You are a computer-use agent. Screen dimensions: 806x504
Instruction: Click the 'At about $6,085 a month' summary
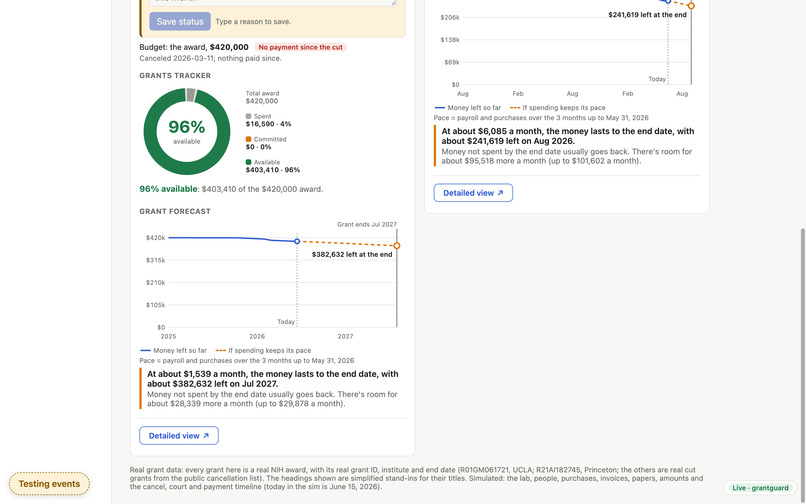[x=567, y=136]
